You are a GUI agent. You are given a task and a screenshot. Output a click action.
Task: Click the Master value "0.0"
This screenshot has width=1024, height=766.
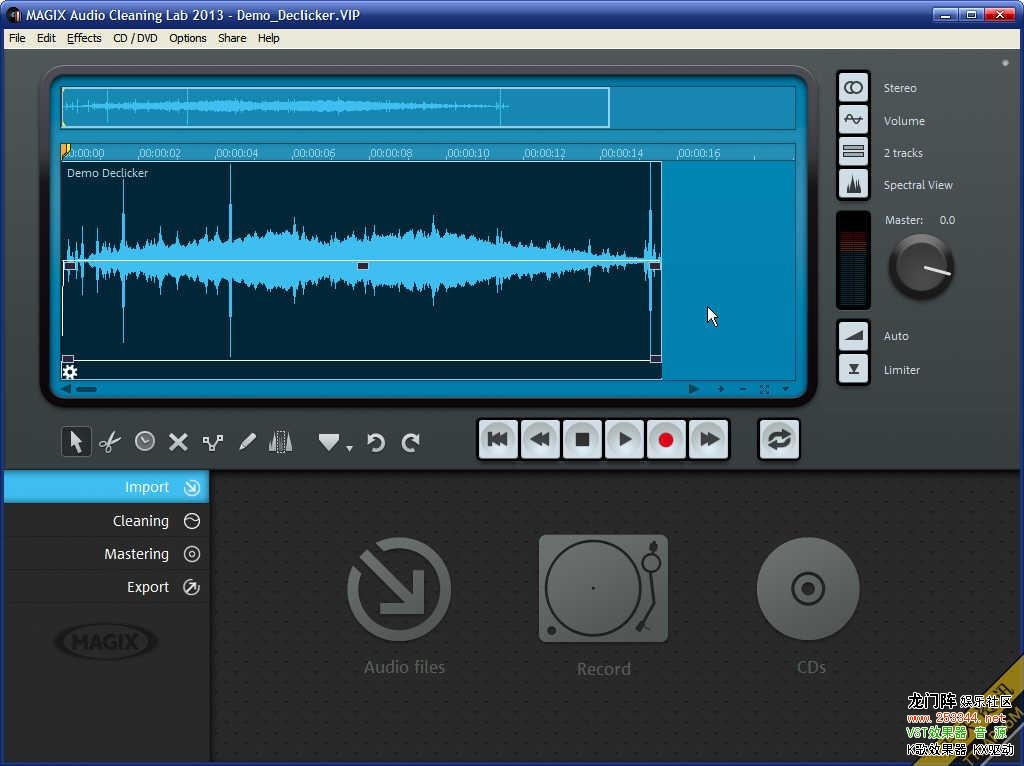pos(947,220)
